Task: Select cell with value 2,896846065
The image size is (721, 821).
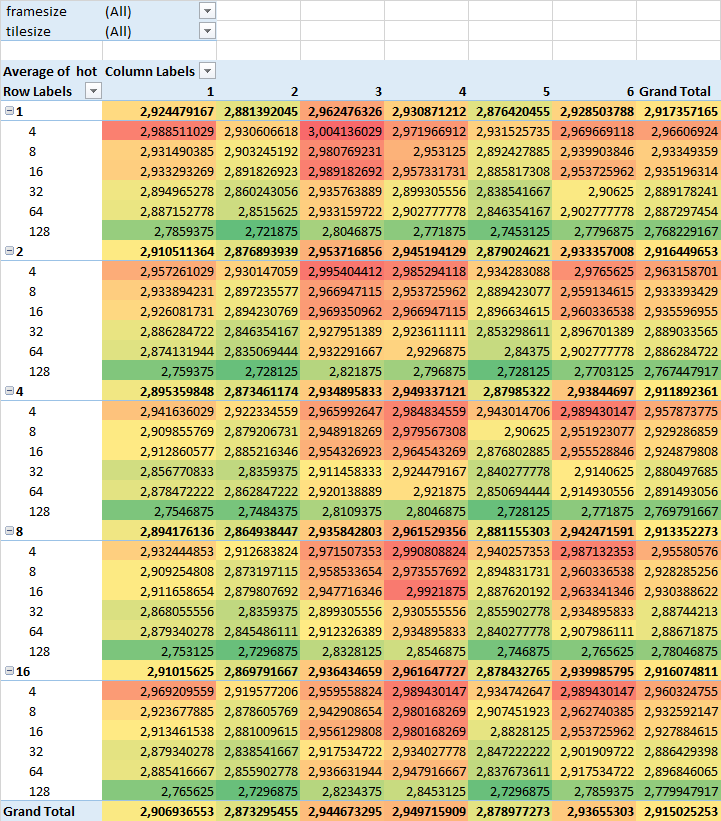Action: click(x=679, y=771)
